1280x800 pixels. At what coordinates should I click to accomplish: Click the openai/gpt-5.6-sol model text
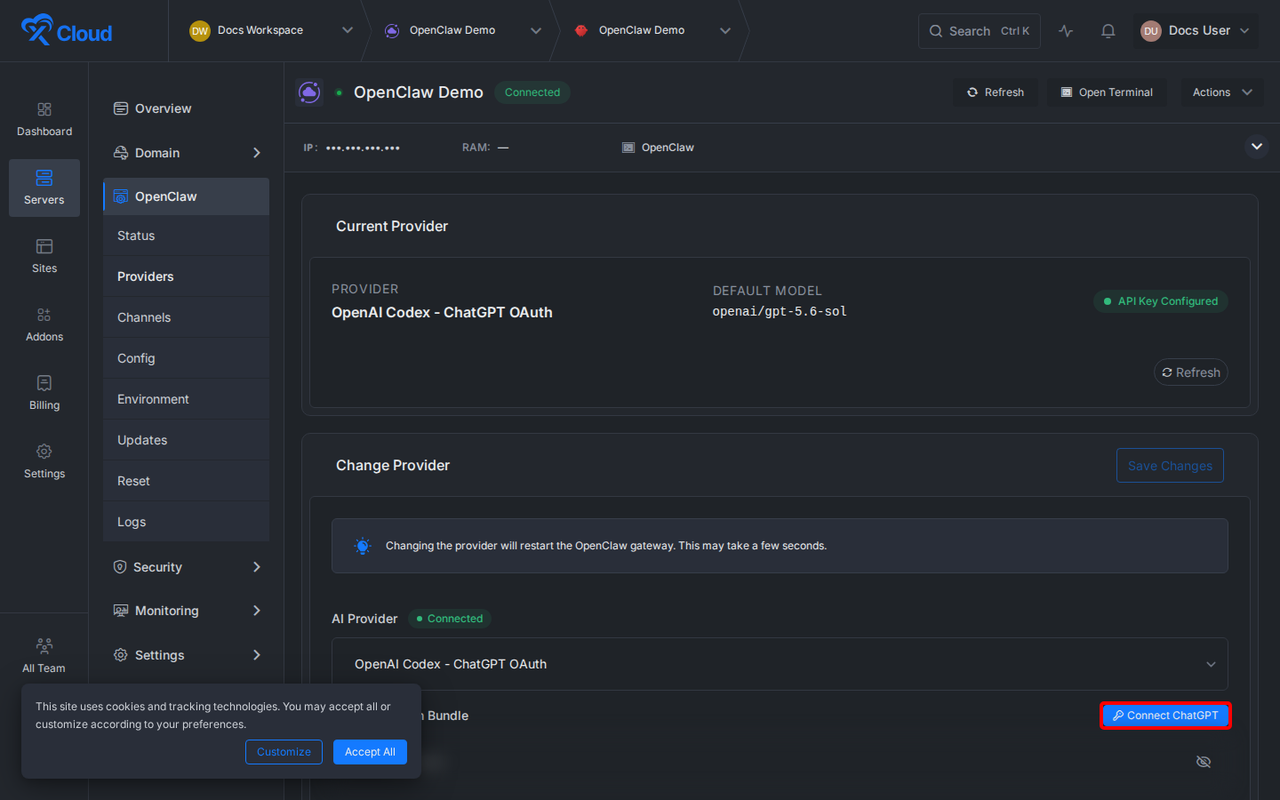[x=780, y=312]
